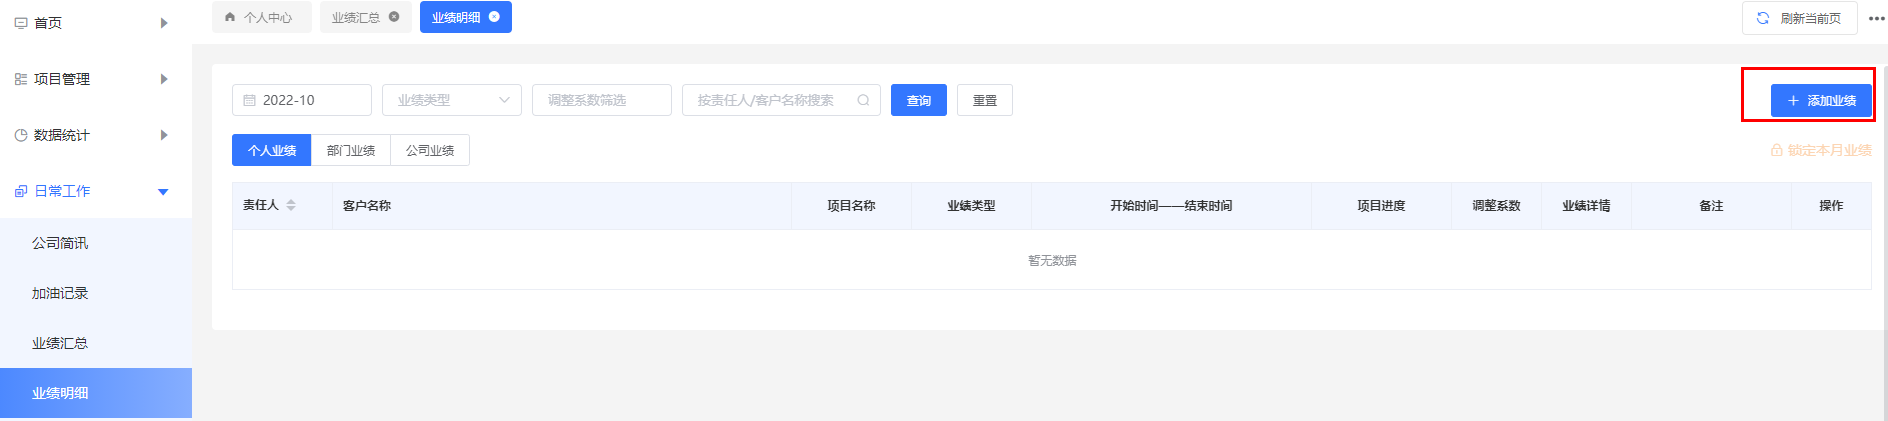This screenshot has width=1888, height=421.
Task: Click the lock icon for 锁定本月业绩
Action: pyautogui.click(x=1777, y=150)
